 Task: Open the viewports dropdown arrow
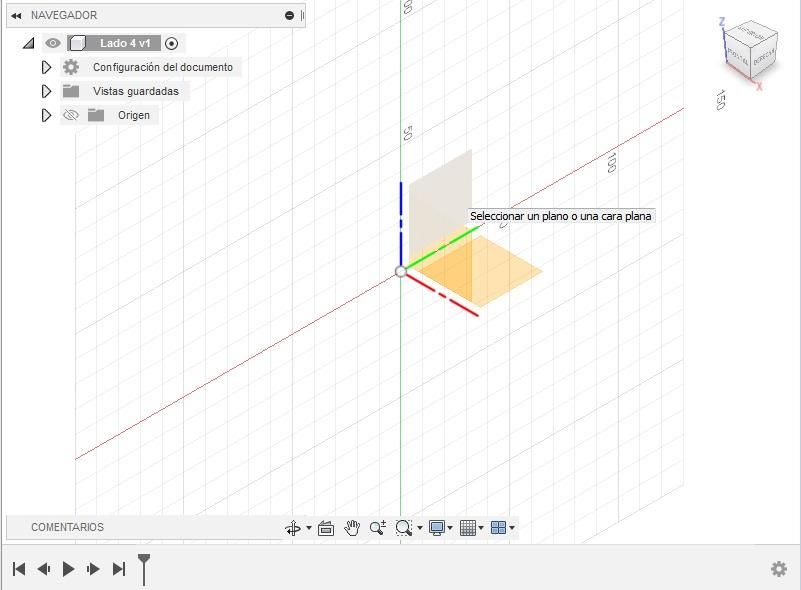(x=512, y=528)
